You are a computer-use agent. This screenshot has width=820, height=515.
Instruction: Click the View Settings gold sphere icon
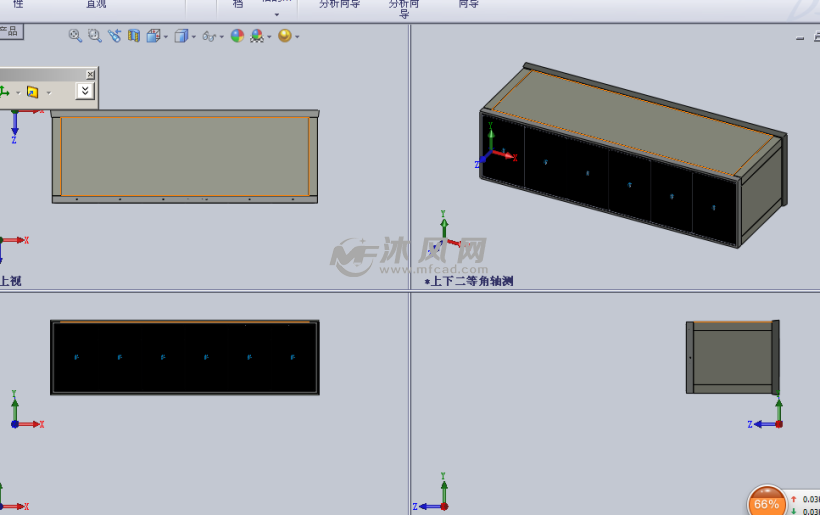284,36
